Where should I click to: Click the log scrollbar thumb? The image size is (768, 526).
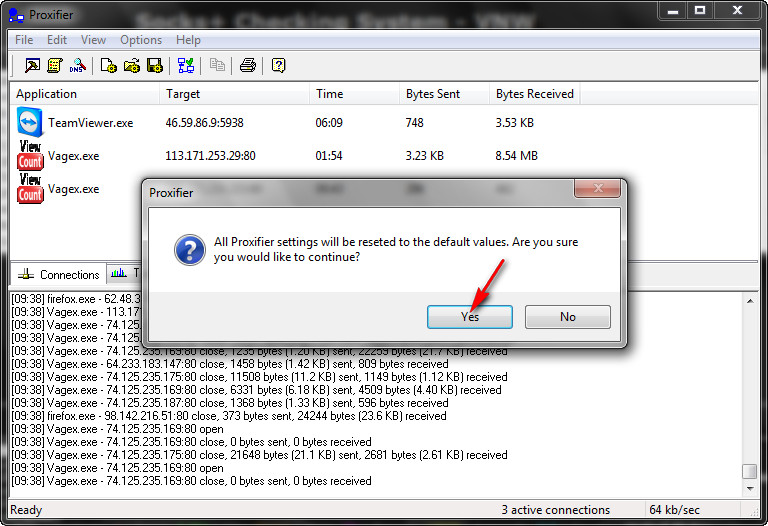(x=750, y=471)
